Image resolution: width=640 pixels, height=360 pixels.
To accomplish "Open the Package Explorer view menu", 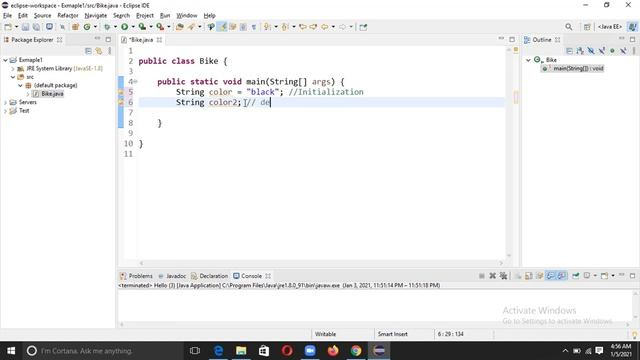I will 109,51.
